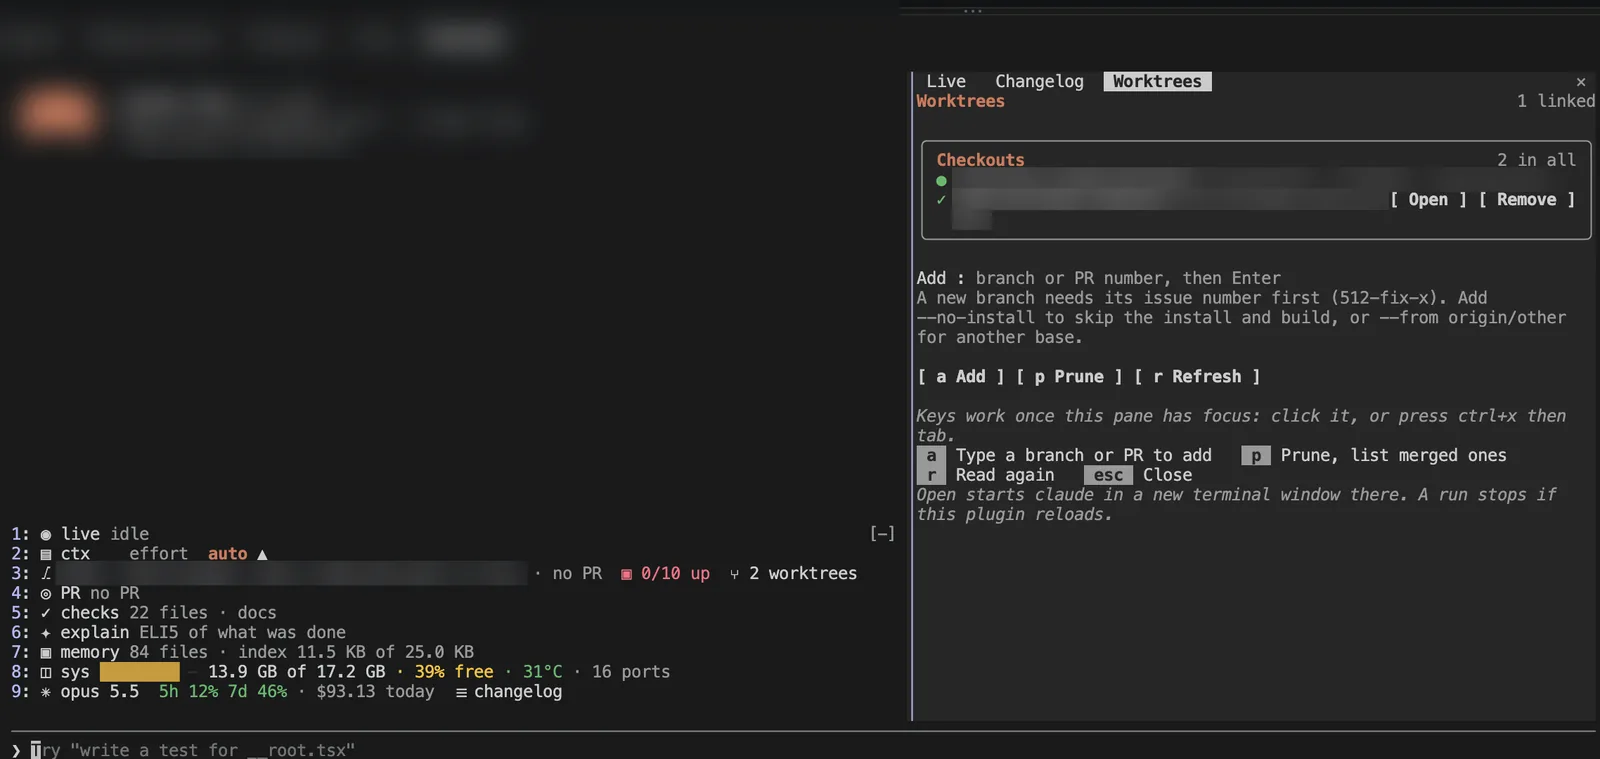Open the Changelog tab
The width and height of the screenshot is (1600, 759).
pyautogui.click(x=1039, y=81)
